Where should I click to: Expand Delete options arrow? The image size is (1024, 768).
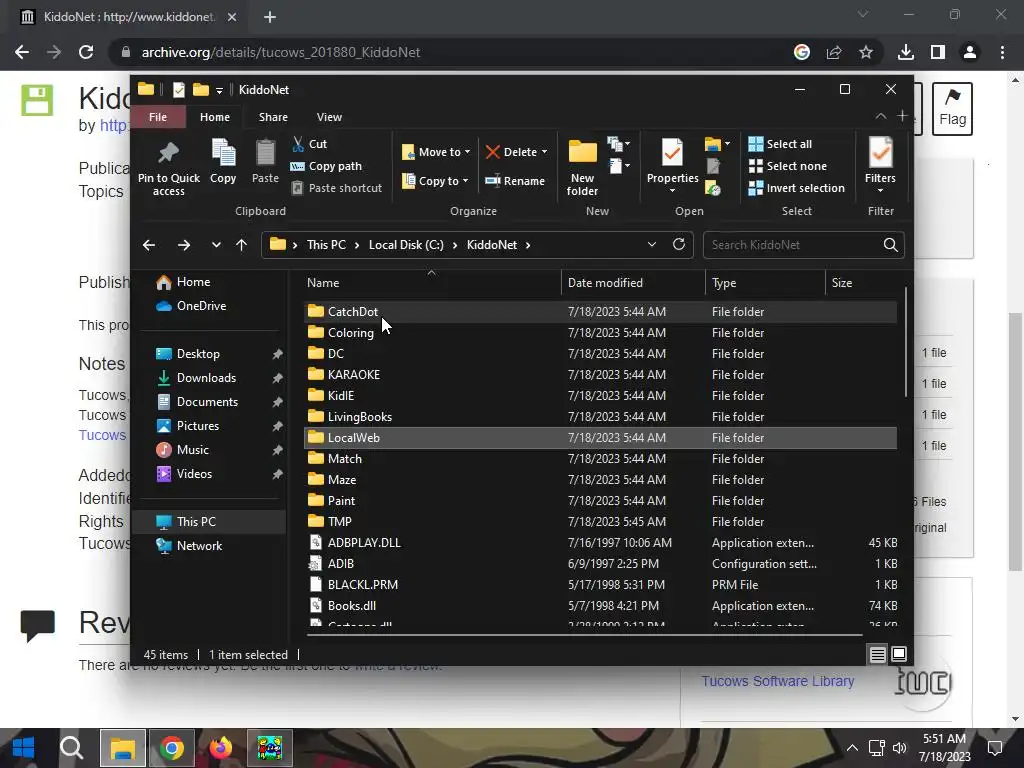tap(545, 152)
